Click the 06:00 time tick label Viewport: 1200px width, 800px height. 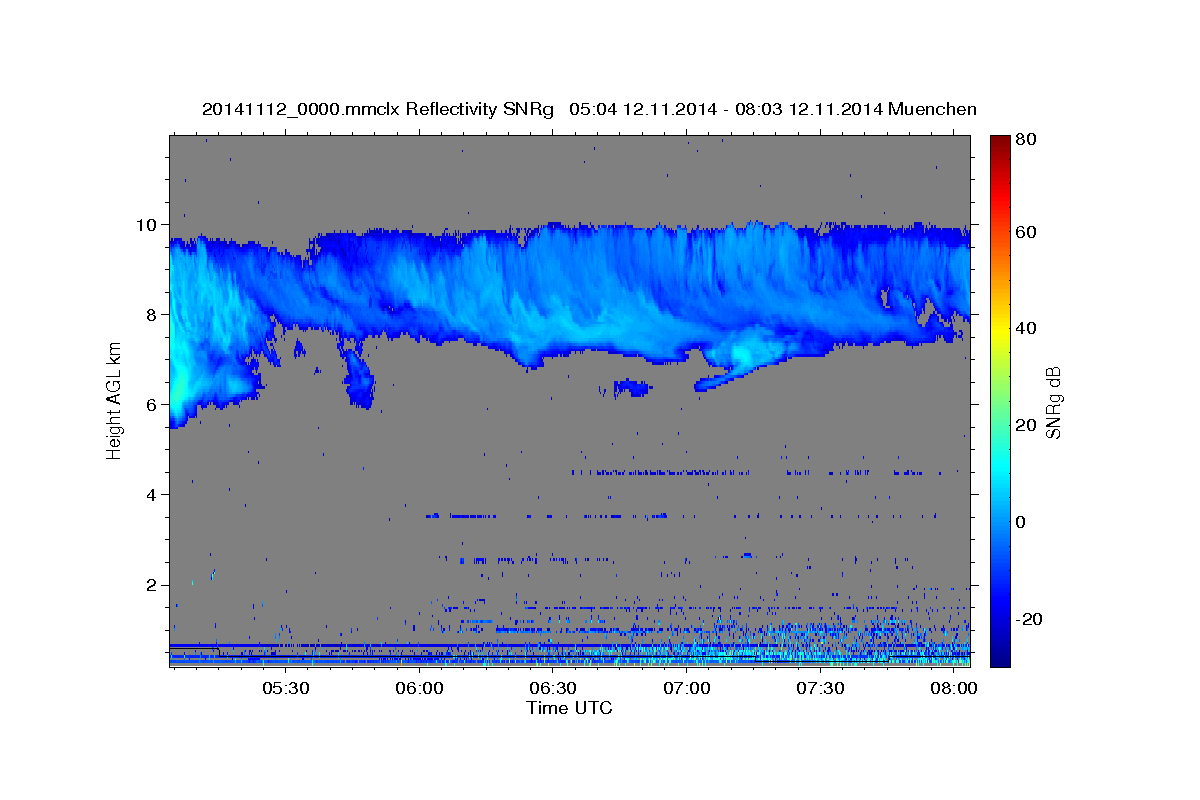419,689
